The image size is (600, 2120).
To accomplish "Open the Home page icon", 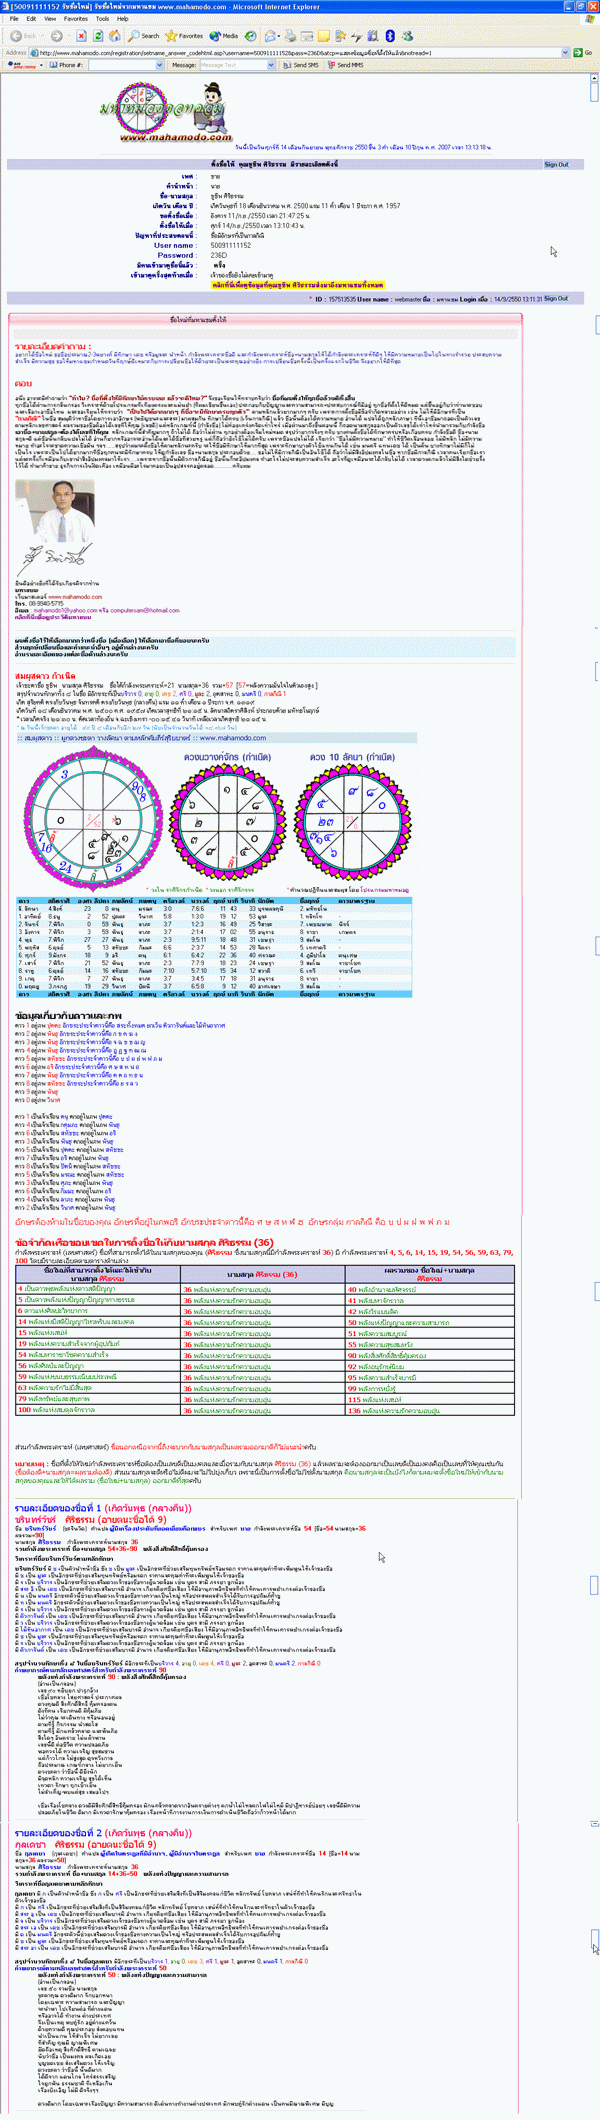I will click(114, 35).
